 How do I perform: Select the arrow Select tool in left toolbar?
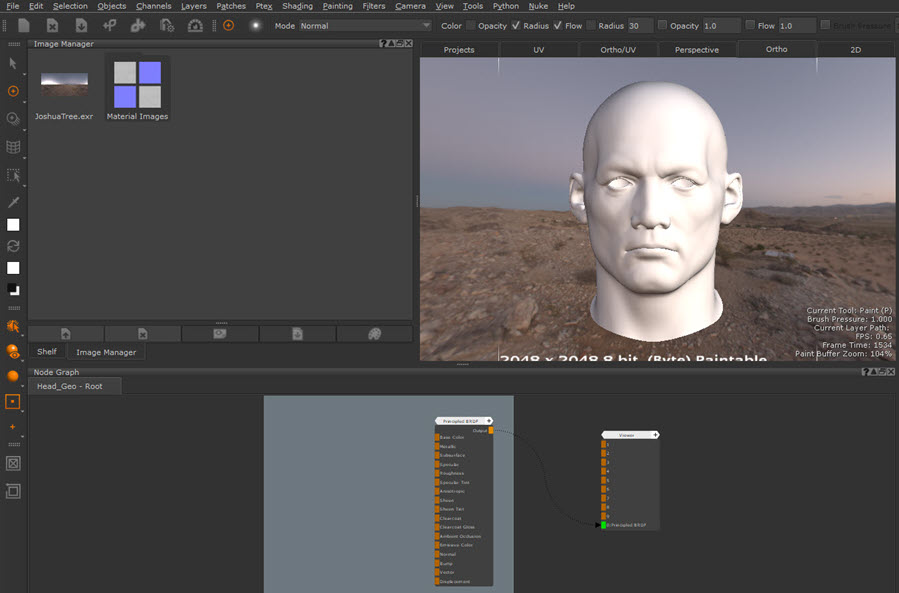13,63
